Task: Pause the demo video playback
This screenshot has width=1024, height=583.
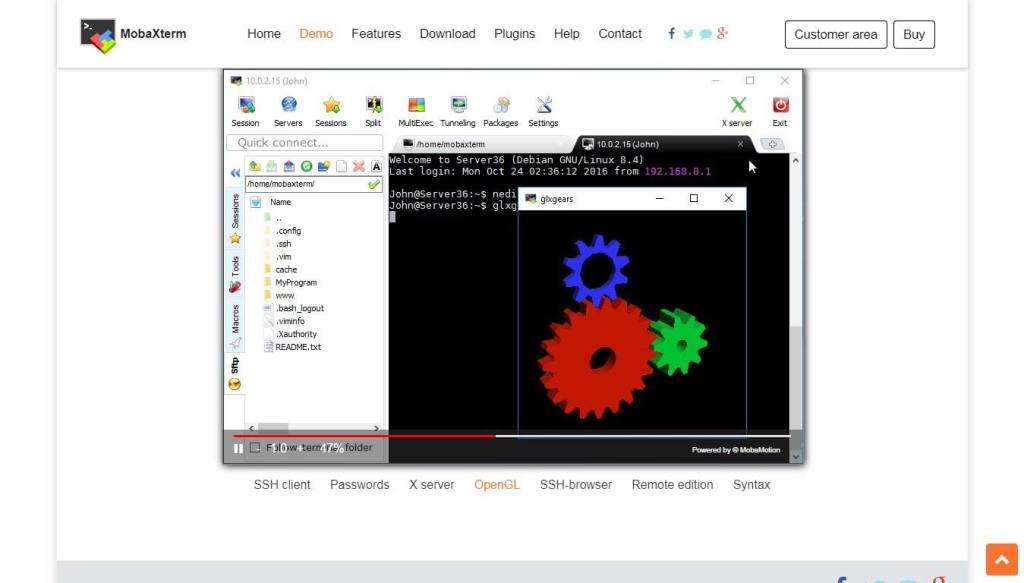Action: 238,449
